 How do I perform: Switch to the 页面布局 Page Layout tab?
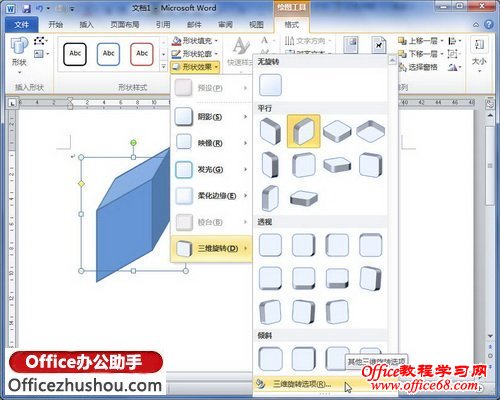[125, 25]
